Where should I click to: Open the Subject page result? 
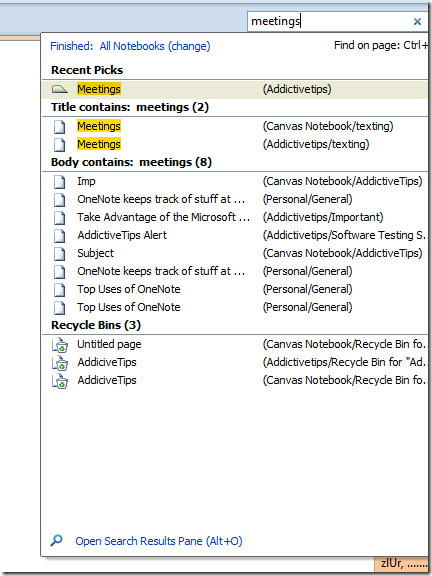pos(235,253)
